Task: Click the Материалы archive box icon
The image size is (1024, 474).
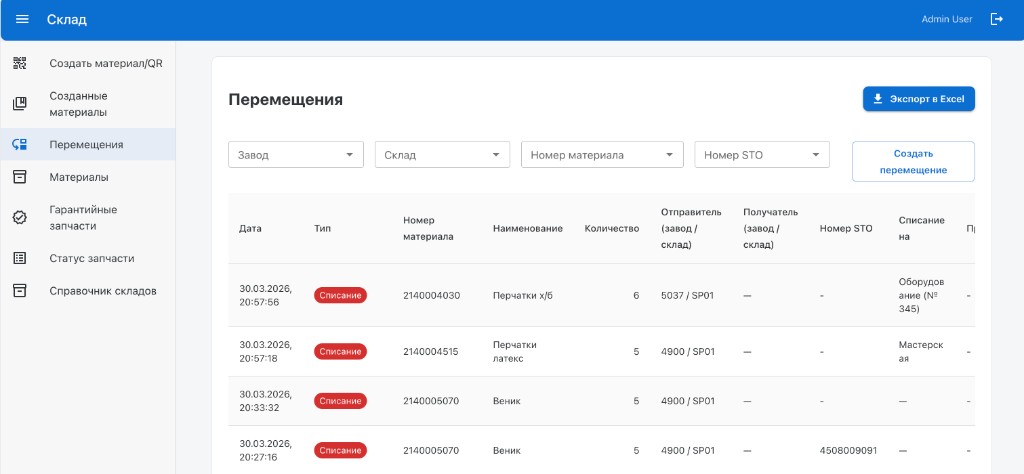Action: [x=19, y=177]
